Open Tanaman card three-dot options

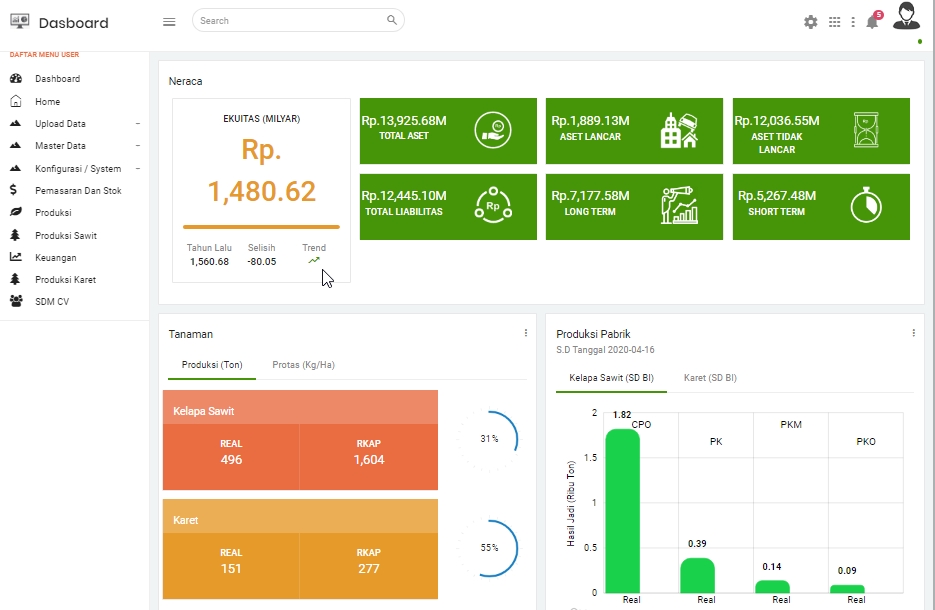click(526, 333)
